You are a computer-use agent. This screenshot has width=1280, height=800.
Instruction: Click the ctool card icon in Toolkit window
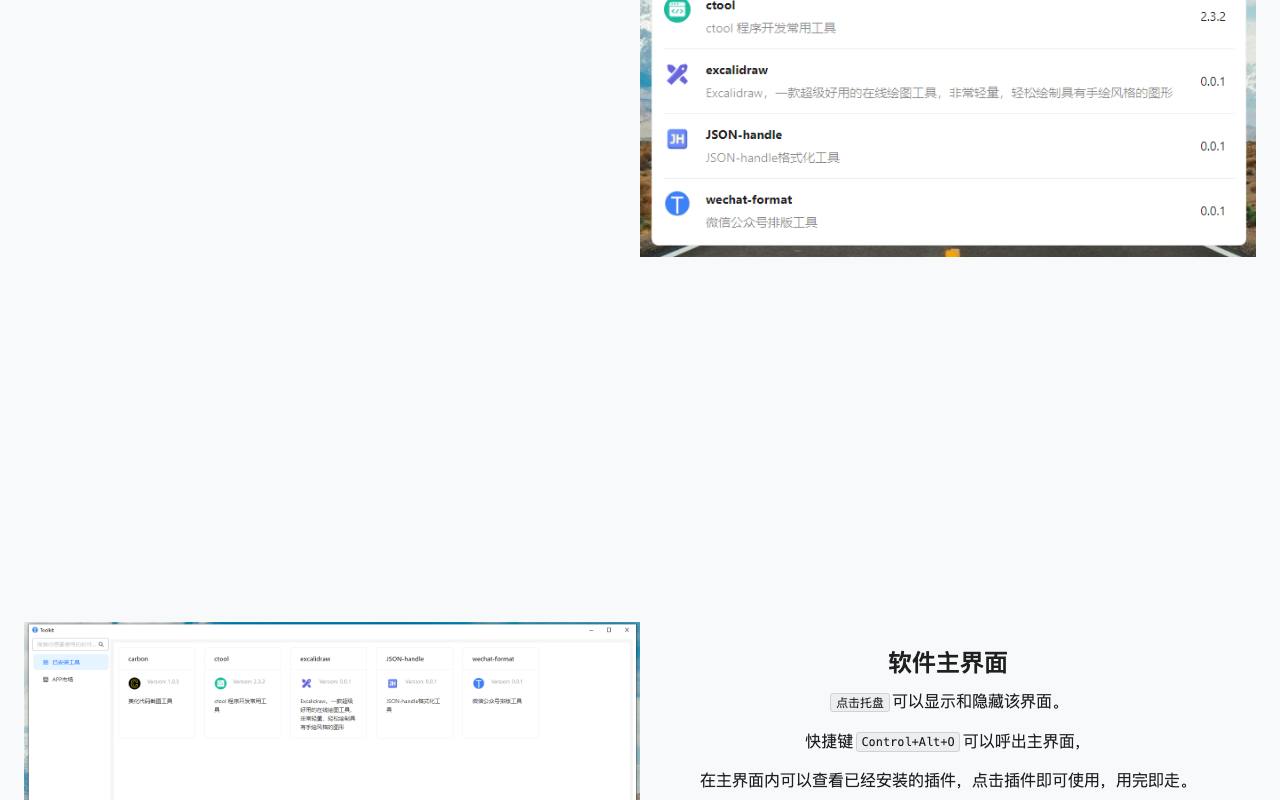(x=221, y=683)
